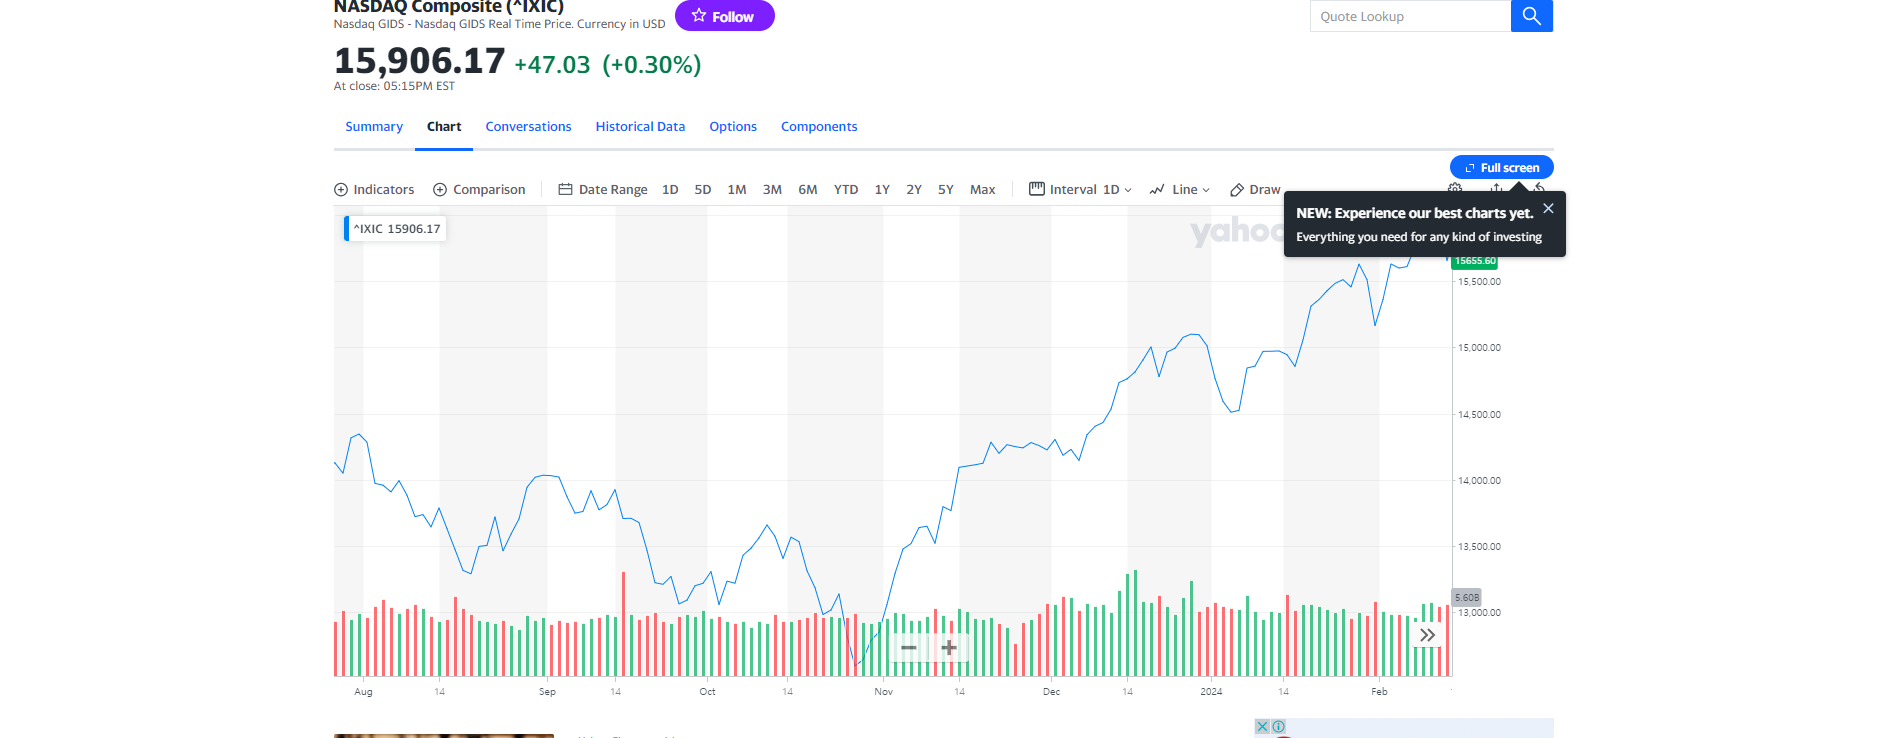The image size is (1887, 738).
Task: Click the 5.60B volume tag
Action: pyautogui.click(x=1466, y=597)
